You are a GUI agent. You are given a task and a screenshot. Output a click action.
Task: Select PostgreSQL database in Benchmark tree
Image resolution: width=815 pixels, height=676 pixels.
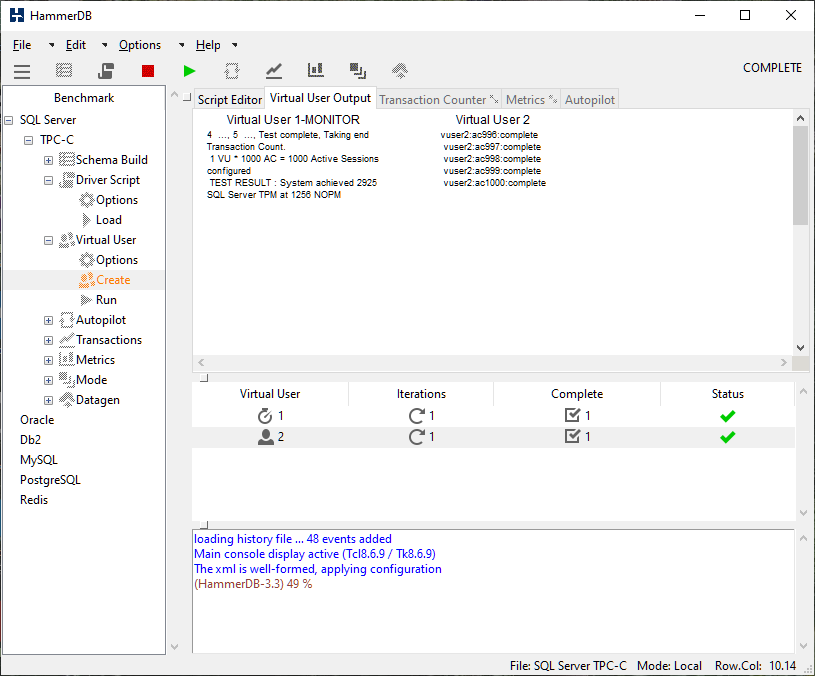(x=50, y=480)
